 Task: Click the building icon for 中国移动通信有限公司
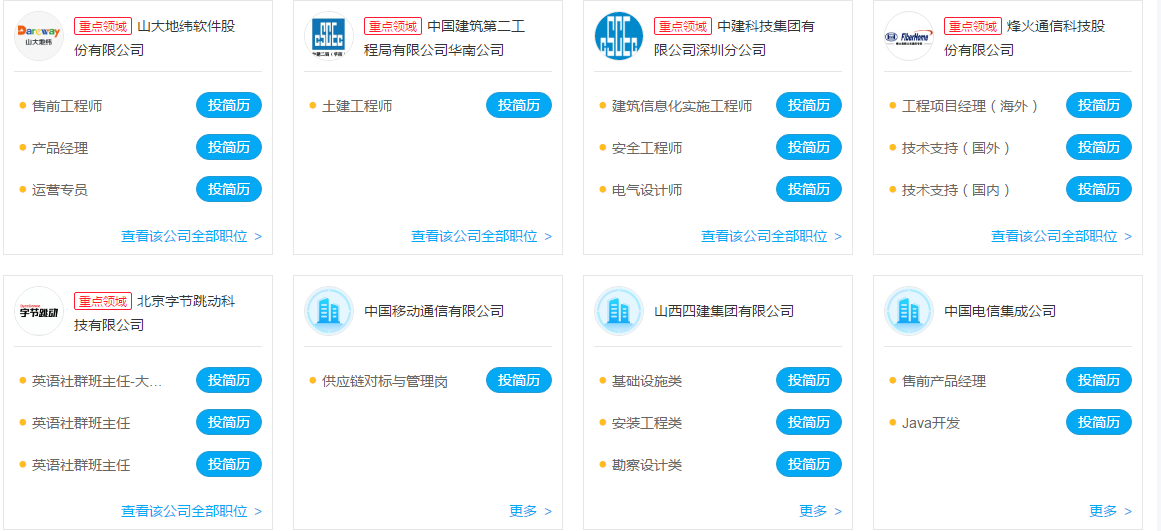pyautogui.click(x=329, y=311)
